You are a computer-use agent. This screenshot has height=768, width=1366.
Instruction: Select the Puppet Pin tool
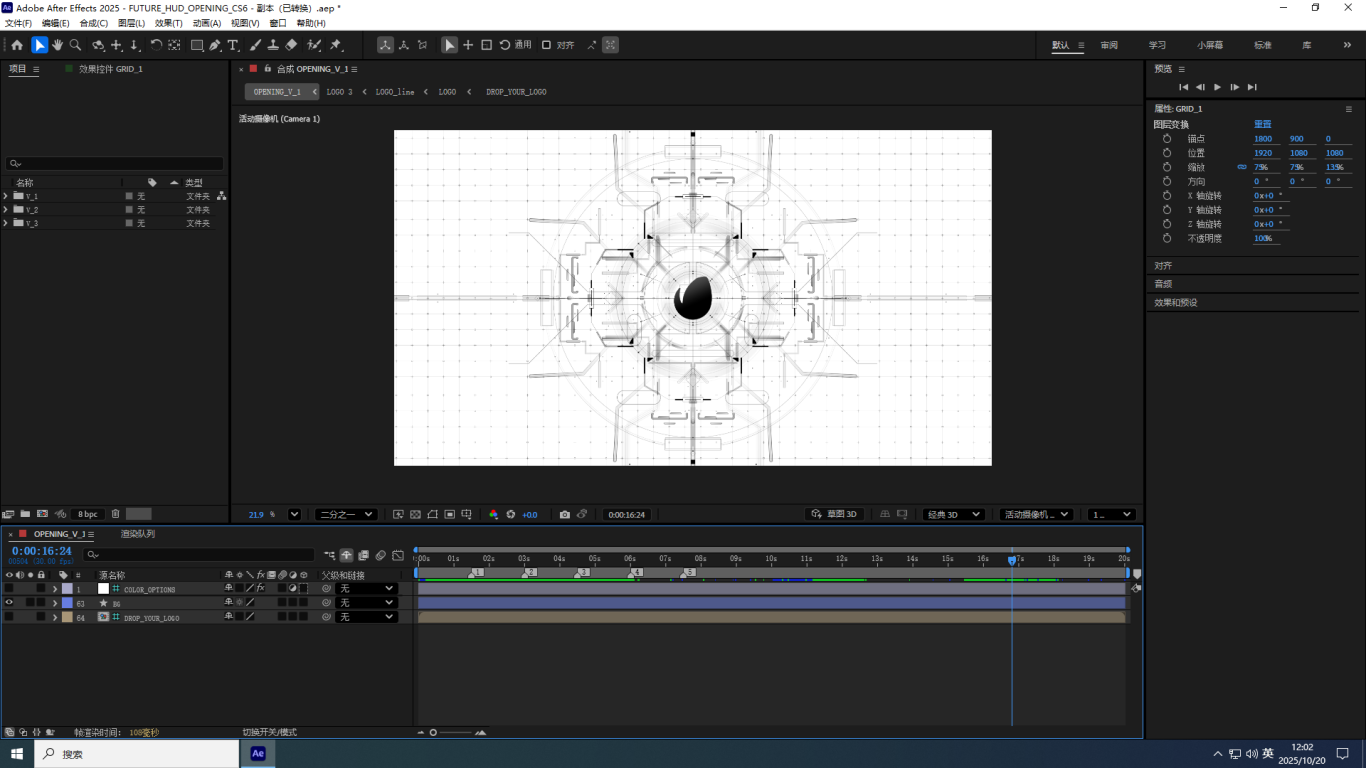coord(336,45)
